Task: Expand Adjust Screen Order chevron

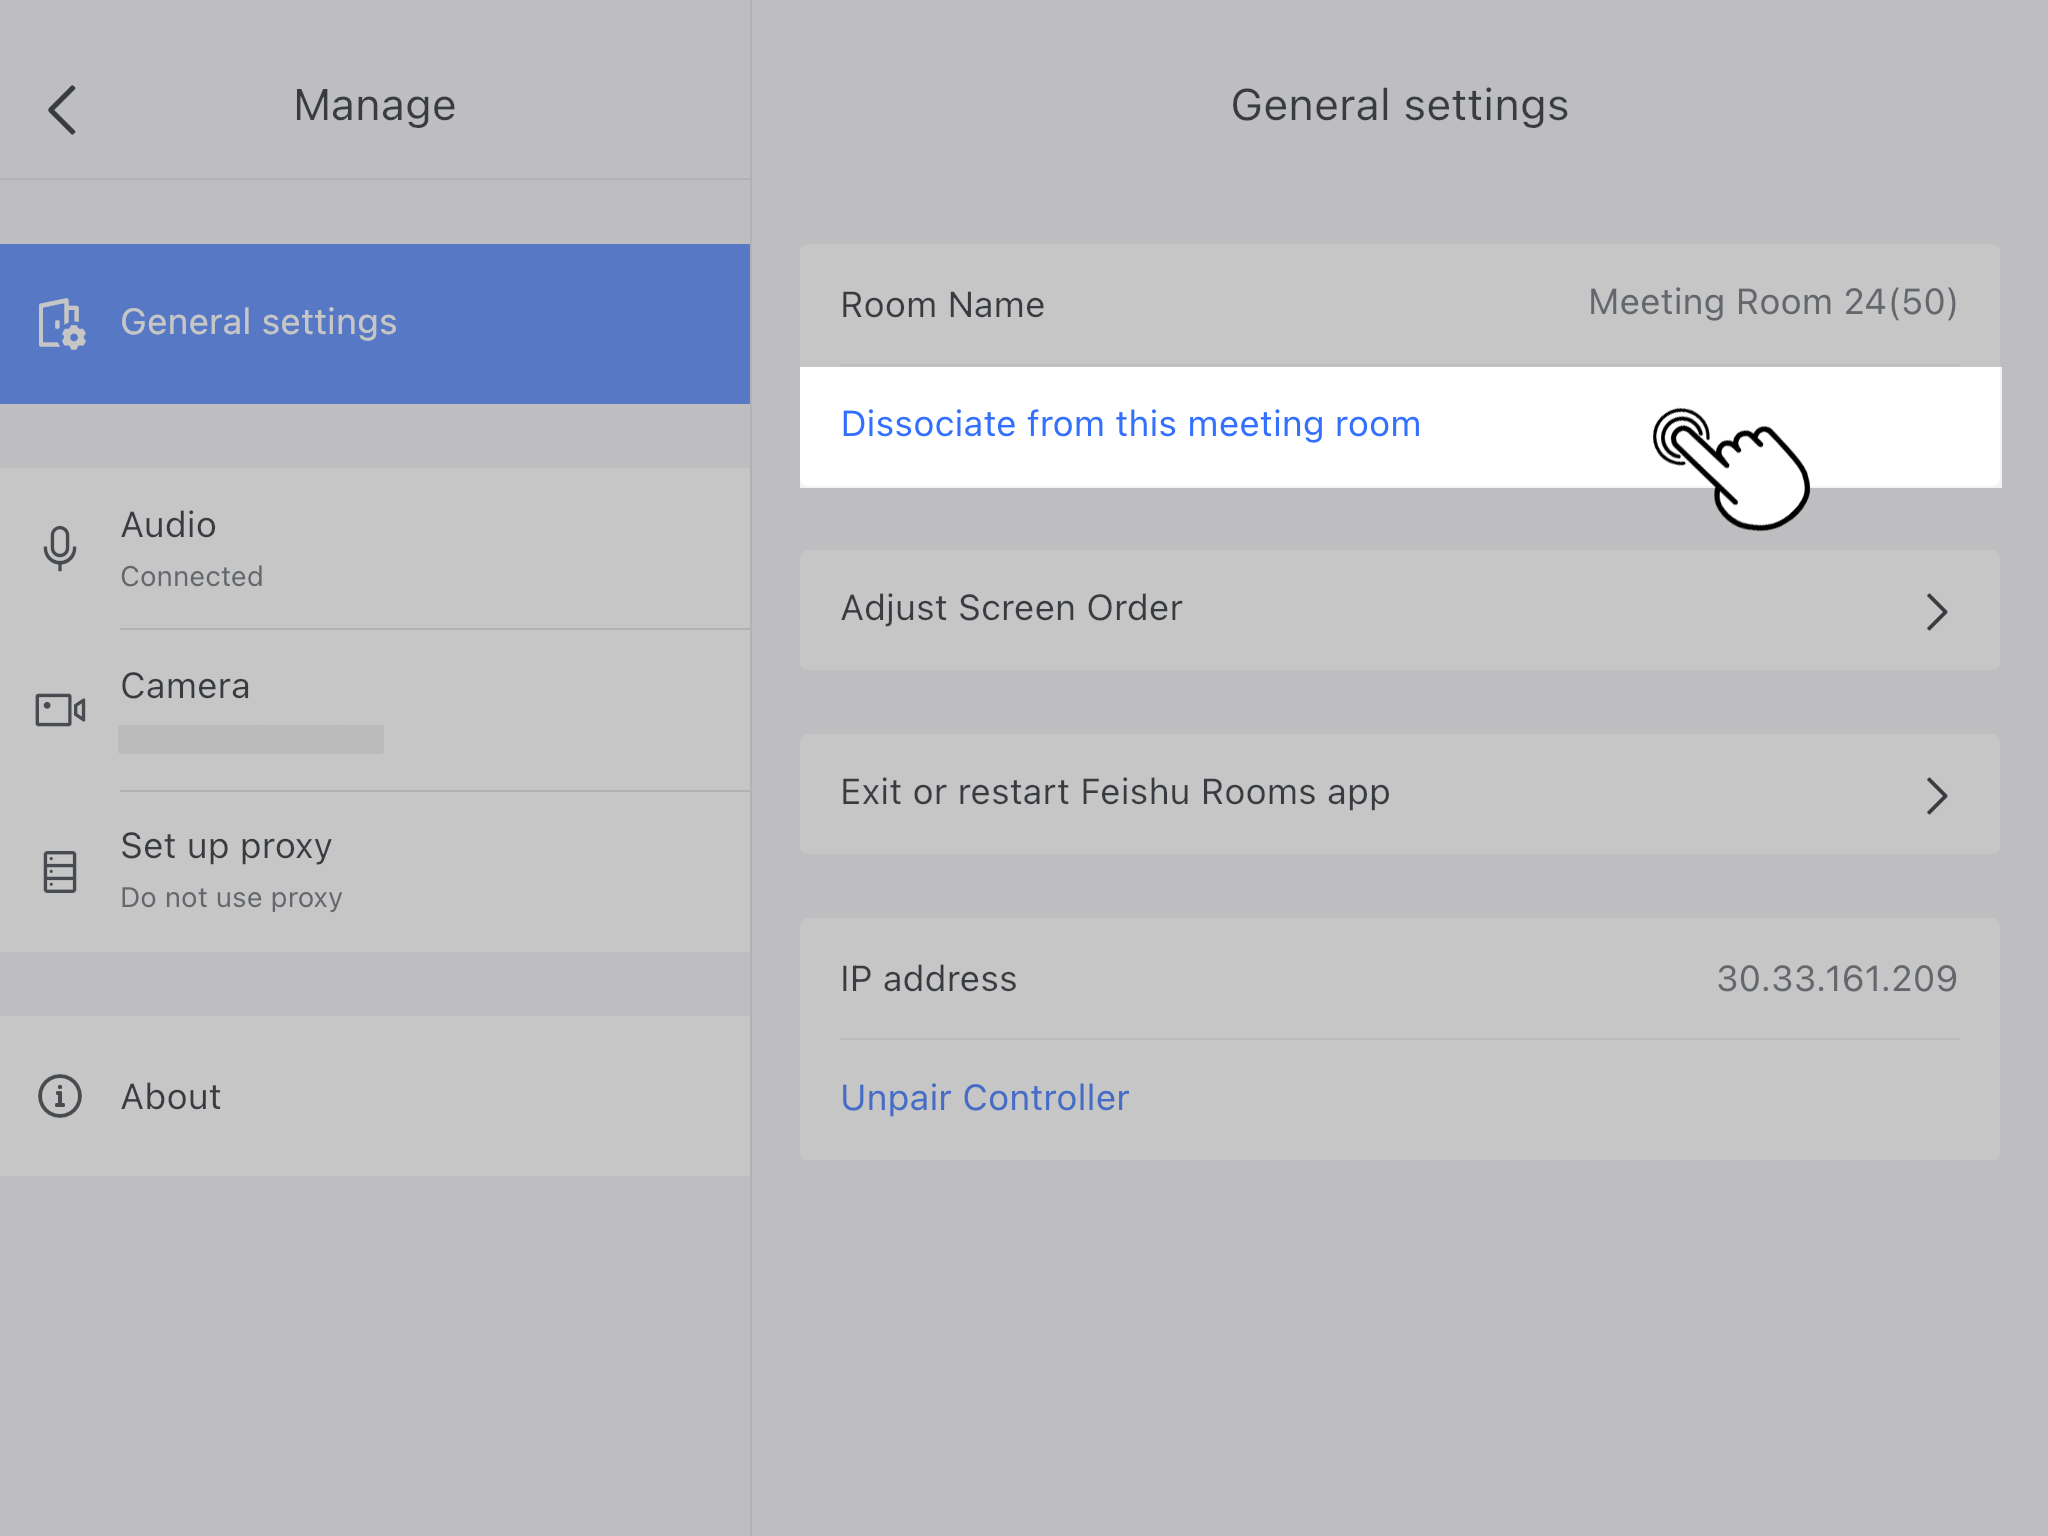Action: pos(1936,611)
